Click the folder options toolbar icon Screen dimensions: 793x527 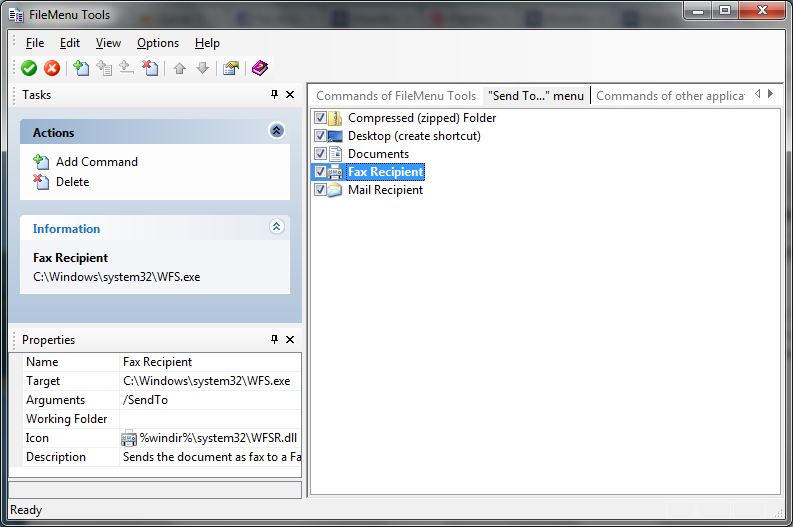(x=231, y=68)
